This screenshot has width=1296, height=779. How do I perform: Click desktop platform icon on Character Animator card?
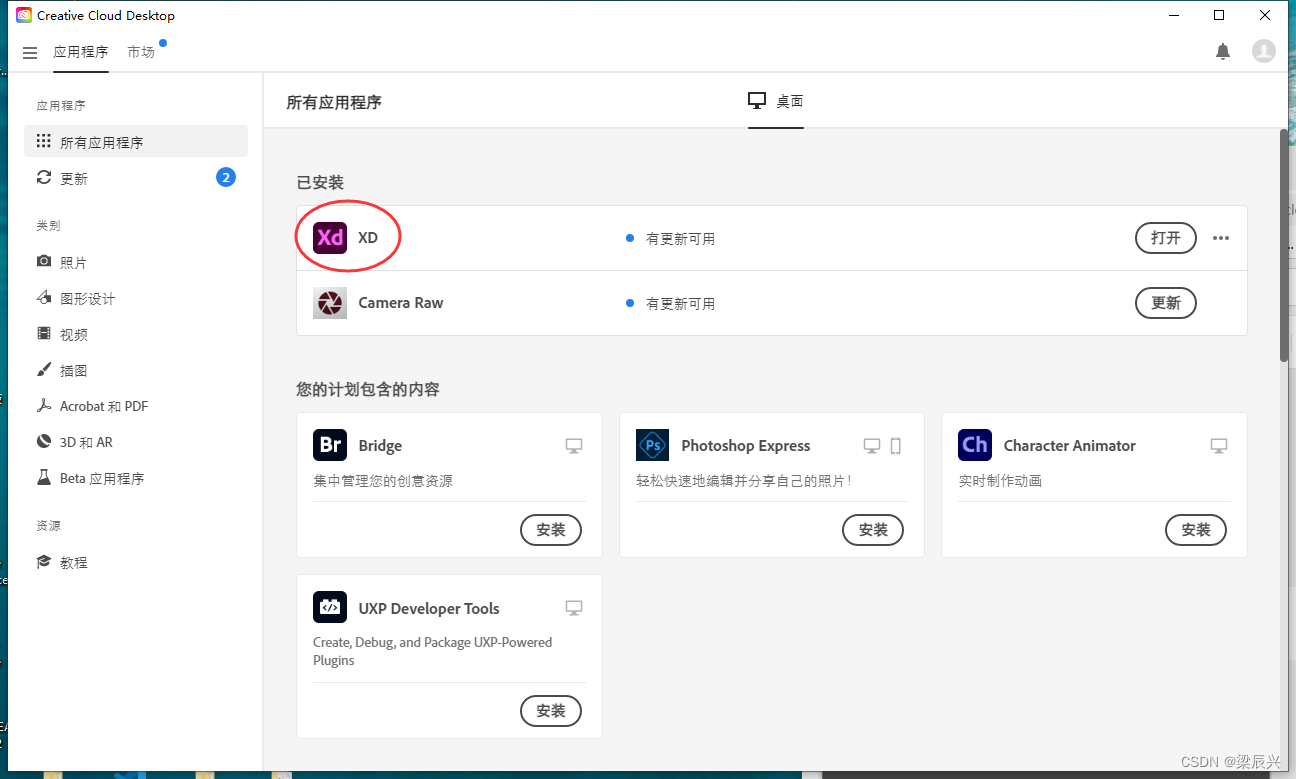[1219, 446]
